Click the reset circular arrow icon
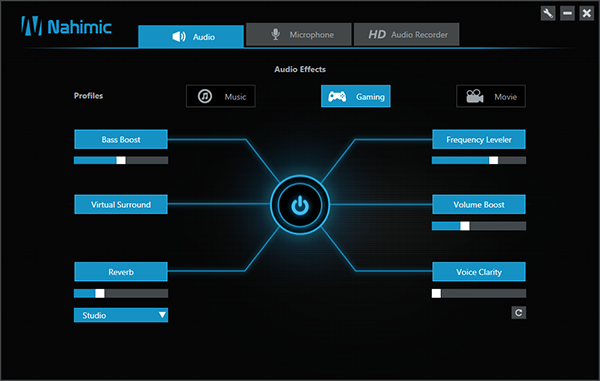600x381 pixels. pyautogui.click(x=518, y=313)
